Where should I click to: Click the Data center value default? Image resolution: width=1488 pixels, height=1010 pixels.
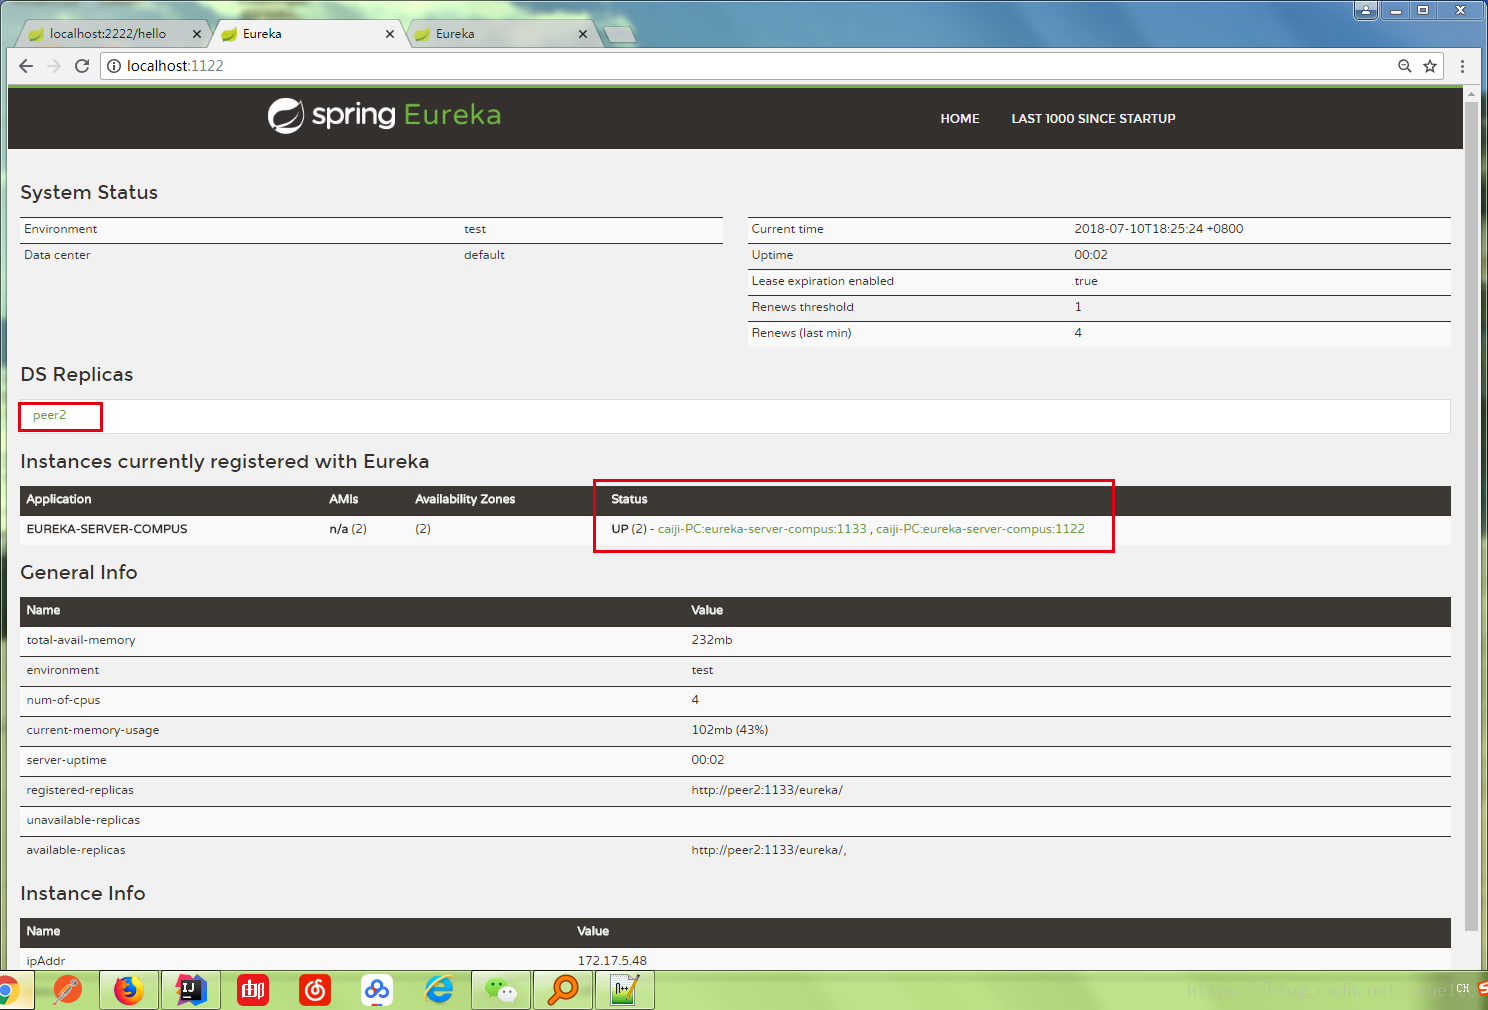(x=484, y=255)
